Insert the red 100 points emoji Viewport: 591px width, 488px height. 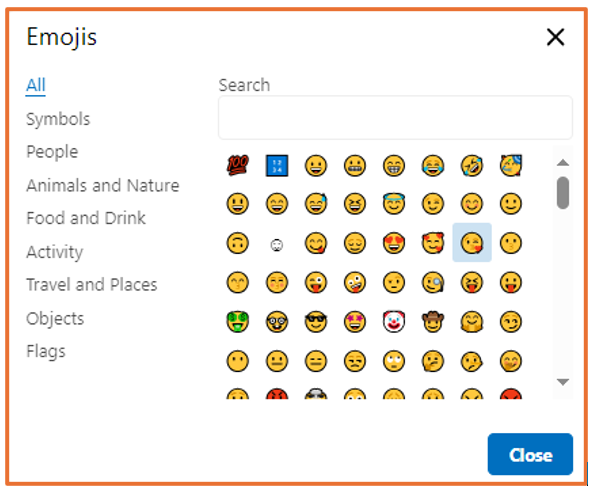pos(237,165)
